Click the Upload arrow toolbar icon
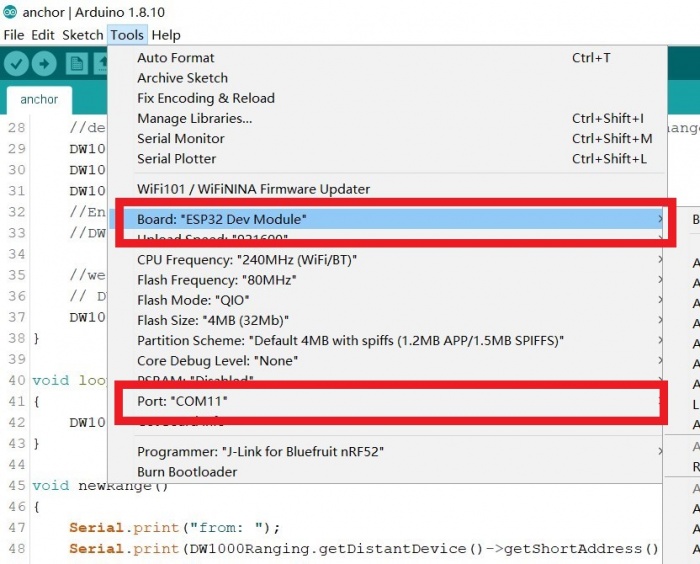Image resolution: width=700 pixels, height=564 pixels. pos(44,64)
